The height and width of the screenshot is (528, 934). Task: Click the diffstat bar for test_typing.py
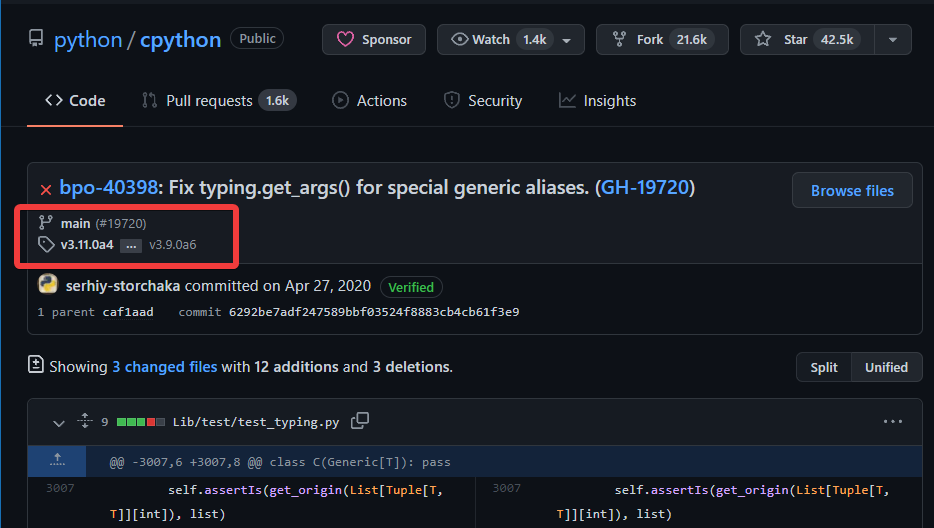point(141,422)
